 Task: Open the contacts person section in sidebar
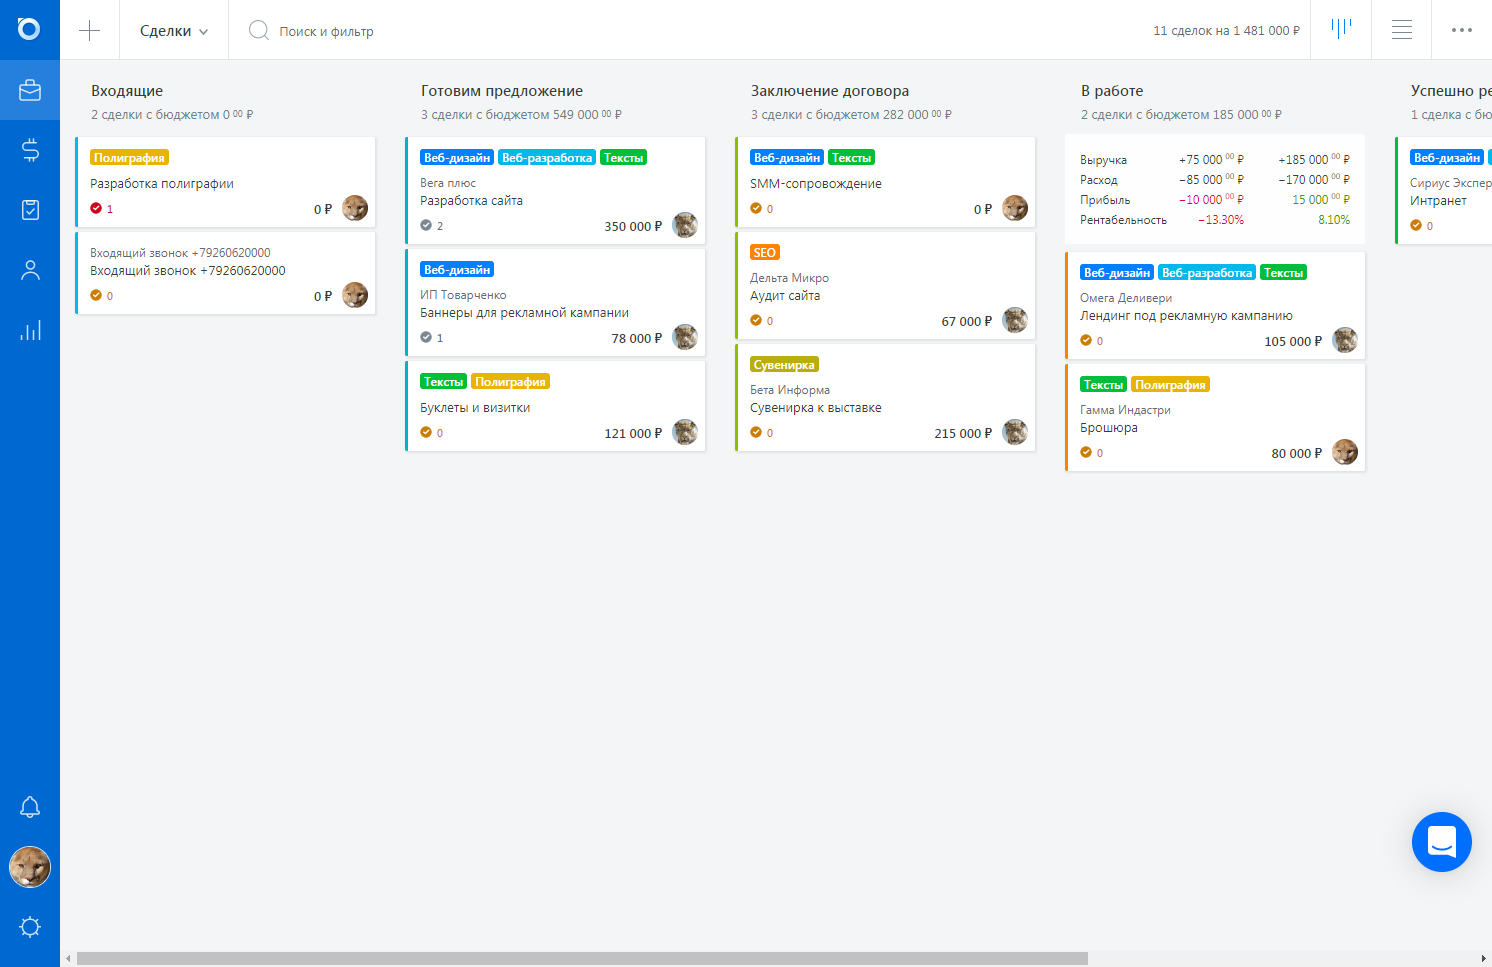coord(30,270)
